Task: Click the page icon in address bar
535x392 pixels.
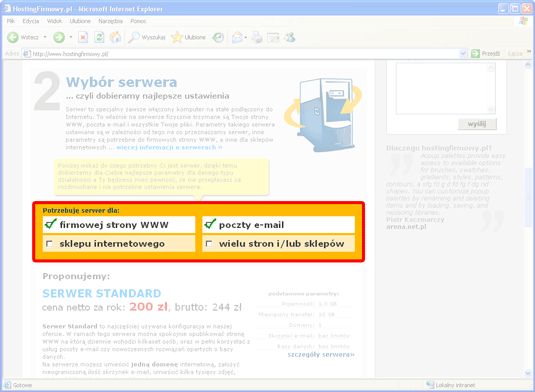Action: 27,54
